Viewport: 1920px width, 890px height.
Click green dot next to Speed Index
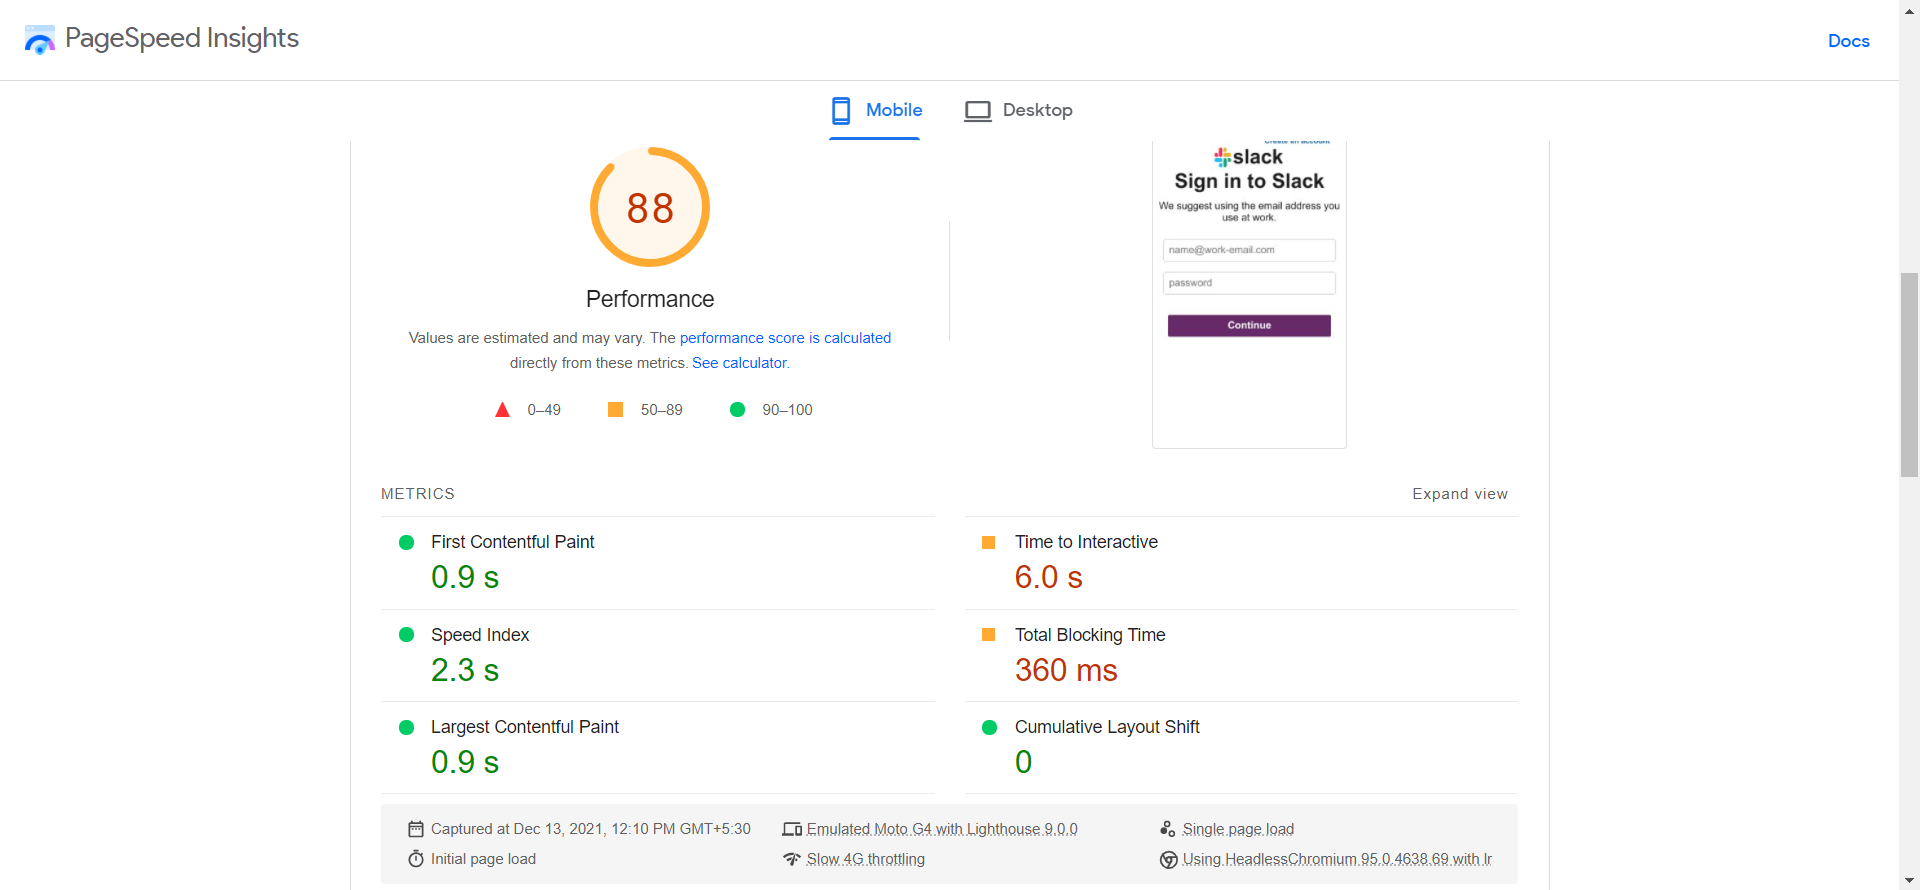(406, 635)
